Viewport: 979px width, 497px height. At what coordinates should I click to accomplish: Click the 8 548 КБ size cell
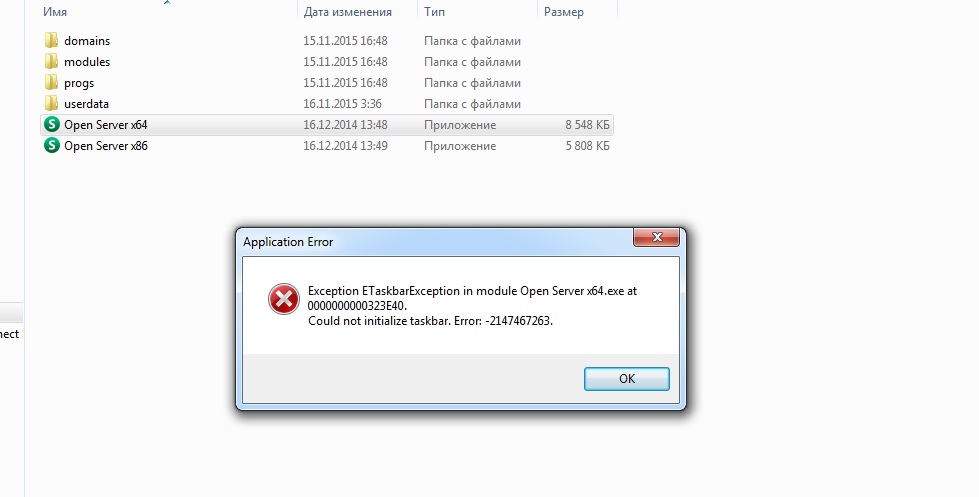click(587, 125)
